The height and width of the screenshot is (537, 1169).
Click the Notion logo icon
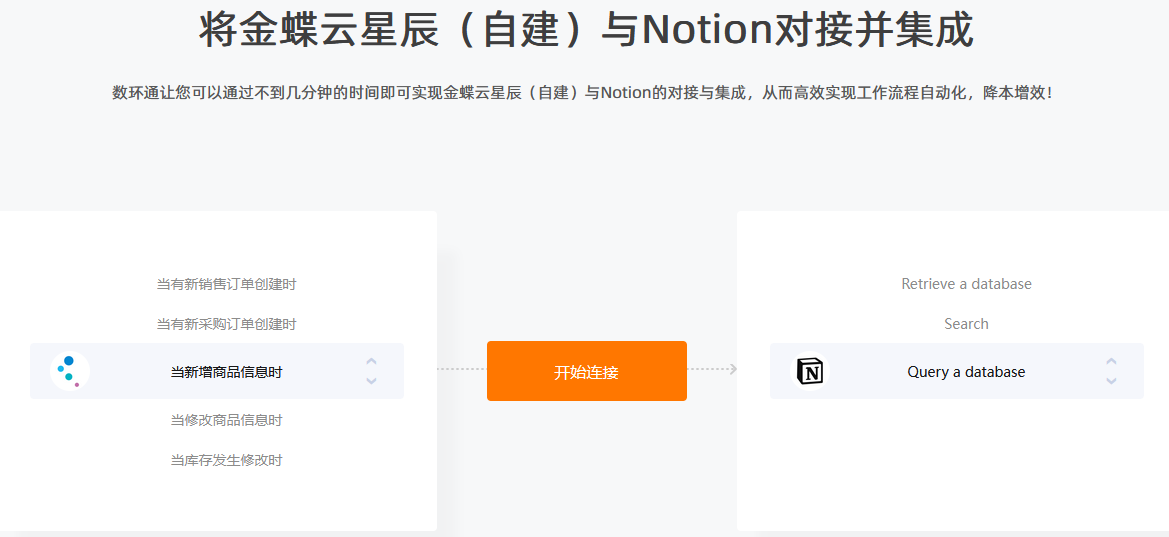pos(809,371)
